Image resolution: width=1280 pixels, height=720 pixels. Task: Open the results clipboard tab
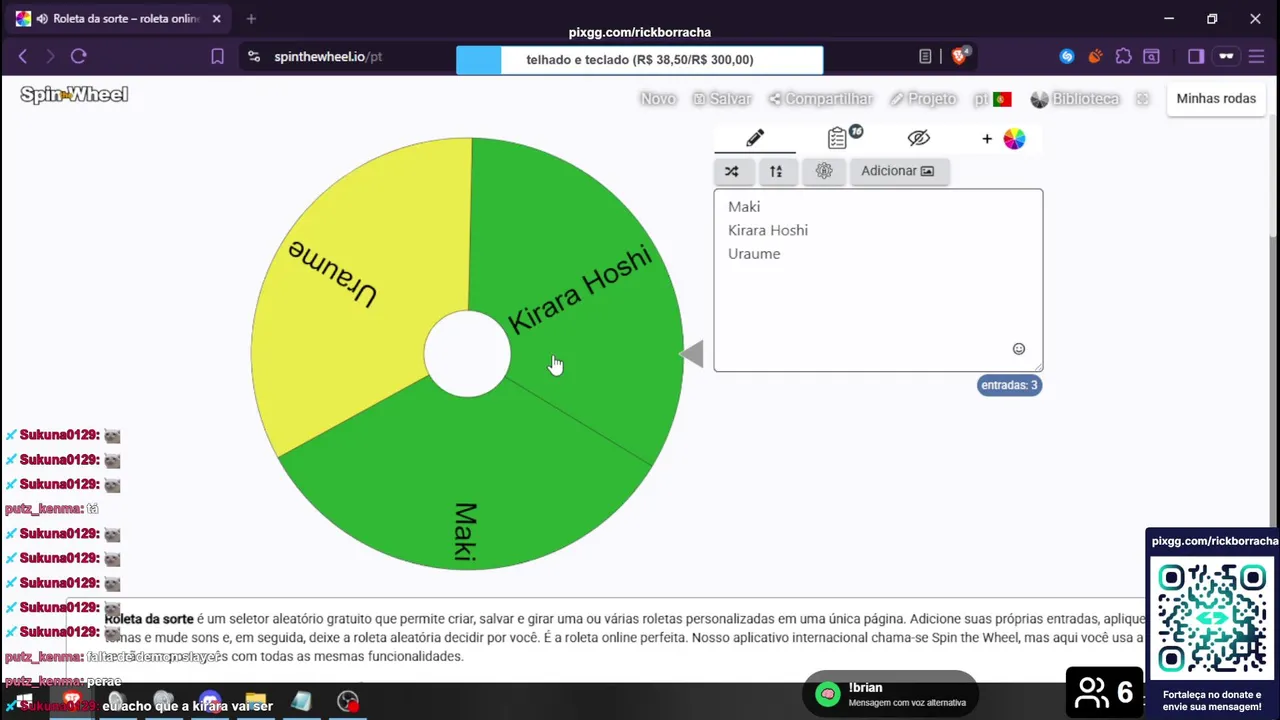coord(838,138)
